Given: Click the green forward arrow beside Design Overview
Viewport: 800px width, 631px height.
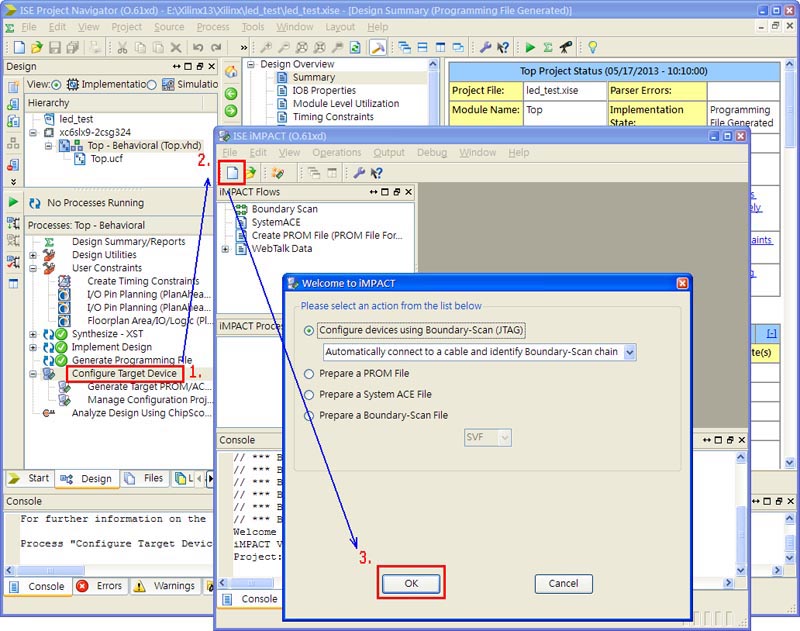Looking at the screenshot, I should [231, 110].
